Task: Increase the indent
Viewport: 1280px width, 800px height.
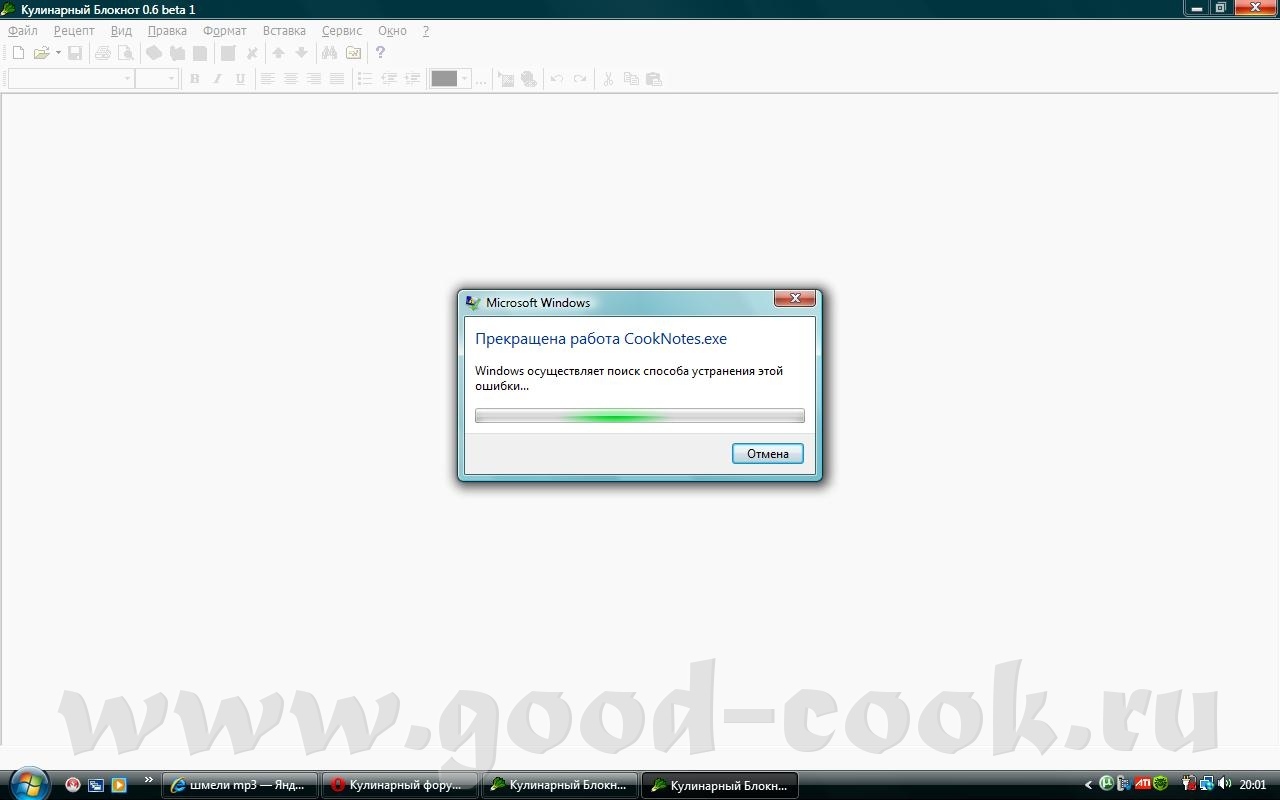Action: point(411,79)
